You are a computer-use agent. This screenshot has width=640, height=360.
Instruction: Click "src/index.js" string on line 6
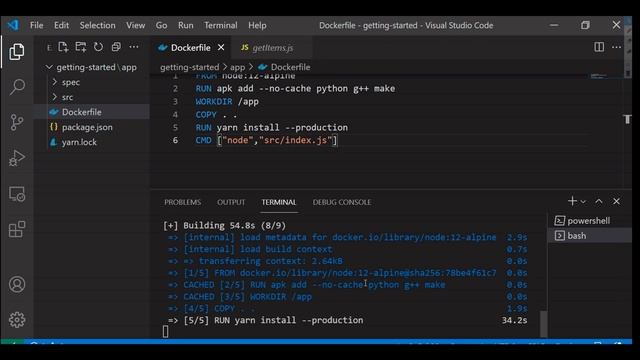pos(296,140)
